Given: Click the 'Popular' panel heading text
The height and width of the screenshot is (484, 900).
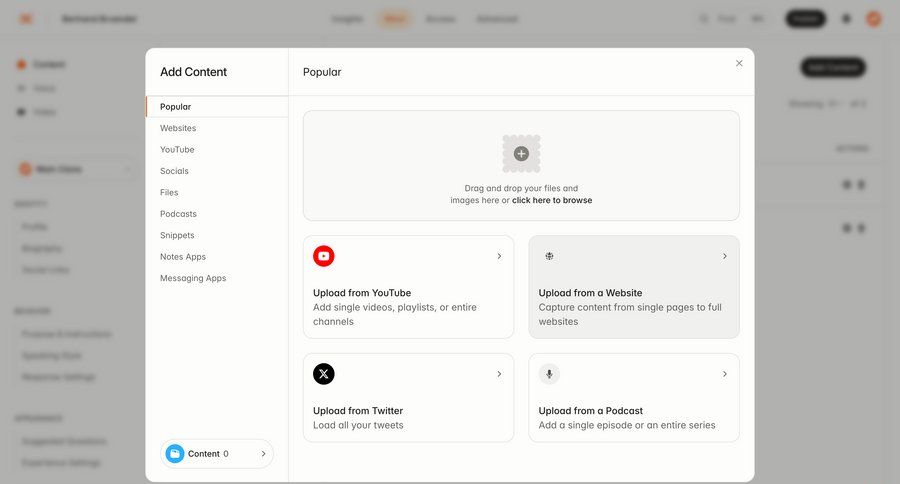Looking at the screenshot, I should pos(322,72).
